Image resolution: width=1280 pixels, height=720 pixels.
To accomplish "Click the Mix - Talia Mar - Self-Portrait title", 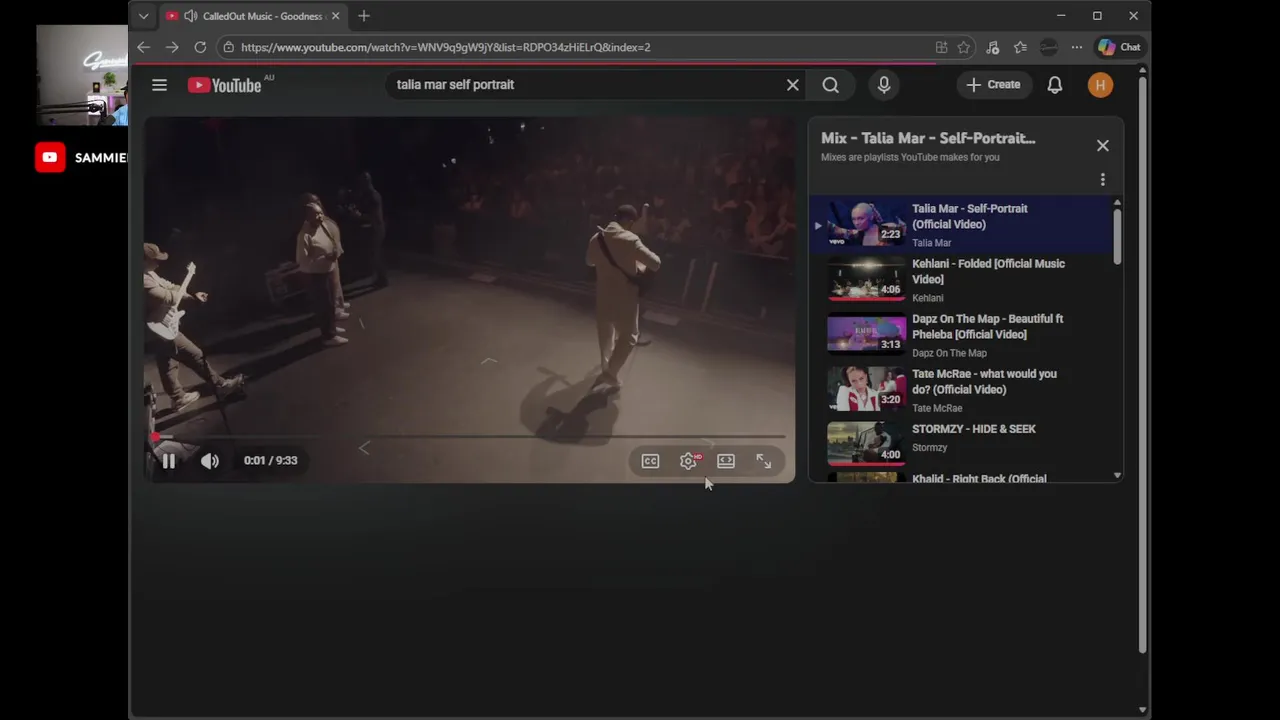I will (x=928, y=138).
